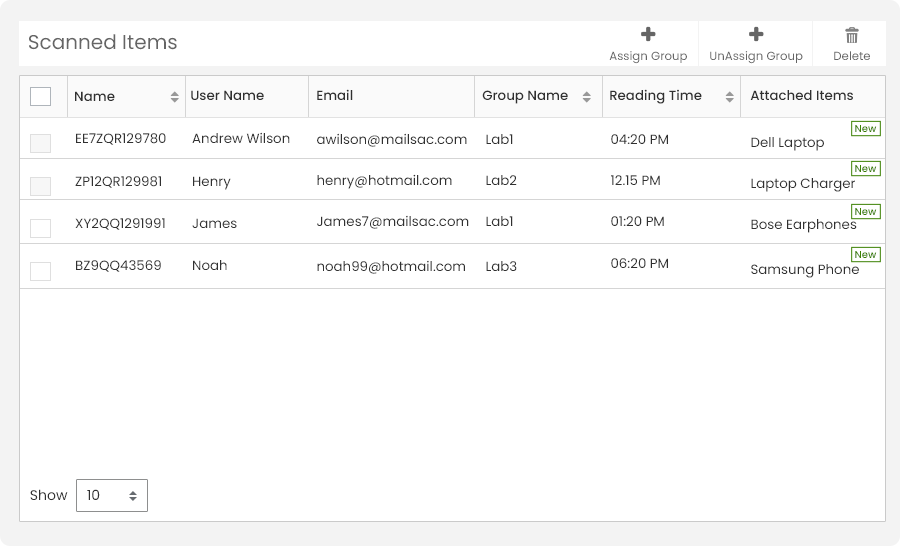
Task: Click New badge on Samsung Phone row
Action: [x=865, y=255]
